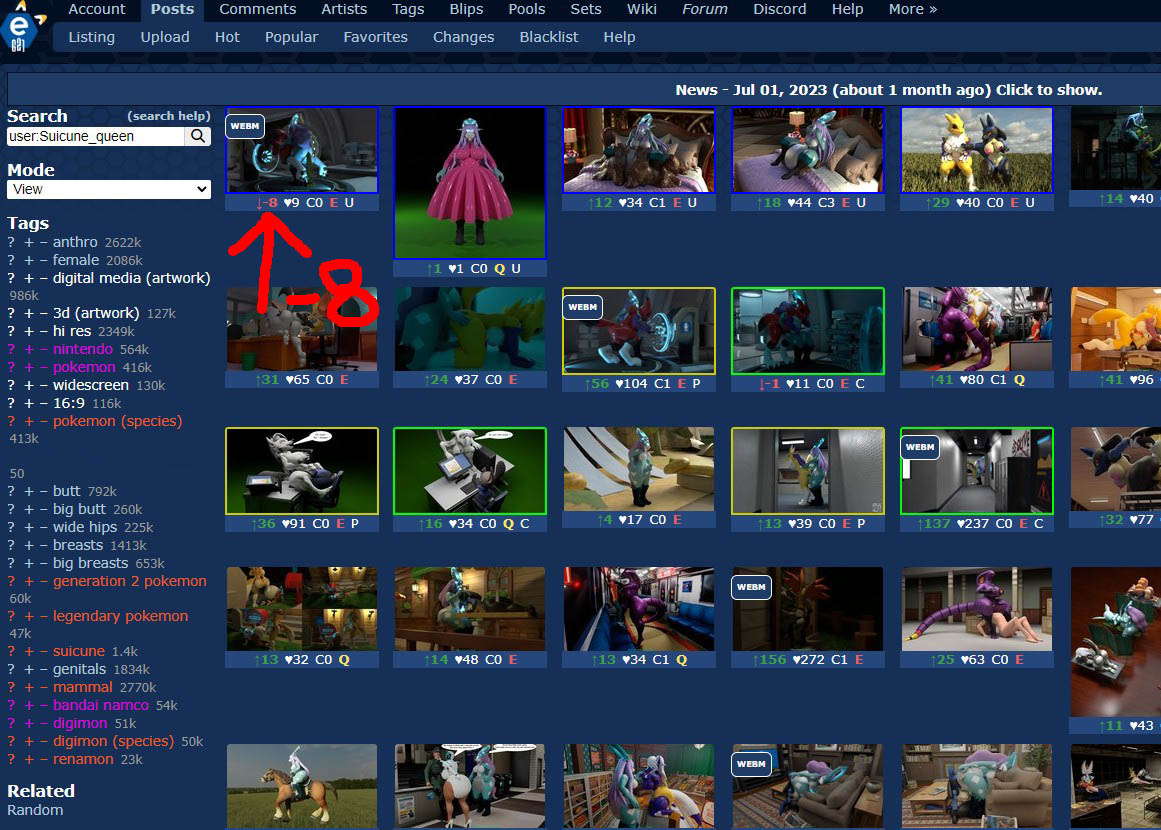Exclude digimon (species) tag with minus

44,741
